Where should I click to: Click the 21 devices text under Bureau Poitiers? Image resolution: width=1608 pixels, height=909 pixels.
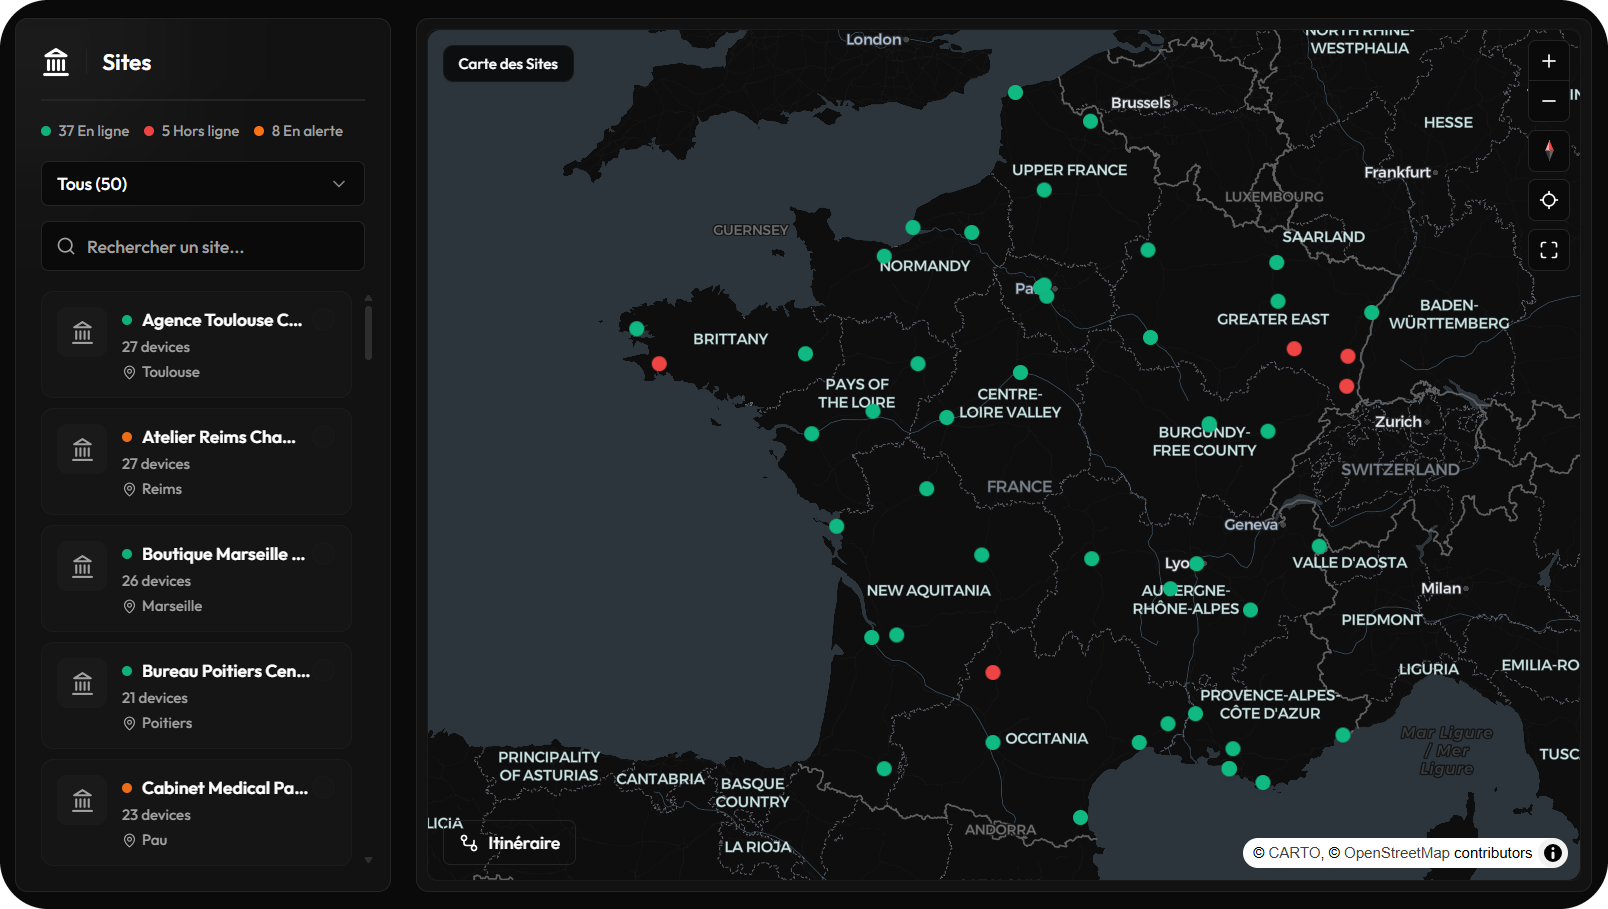pyautogui.click(x=155, y=698)
